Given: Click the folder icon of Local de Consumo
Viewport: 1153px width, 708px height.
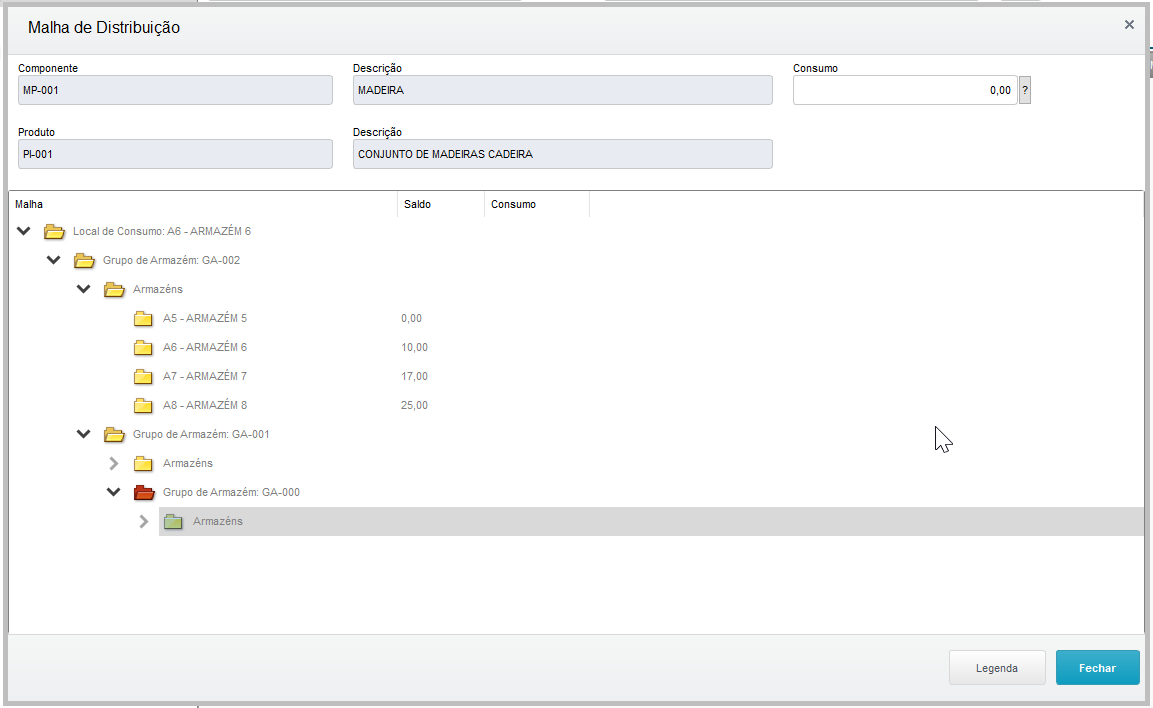Looking at the screenshot, I should pos(54,232).
